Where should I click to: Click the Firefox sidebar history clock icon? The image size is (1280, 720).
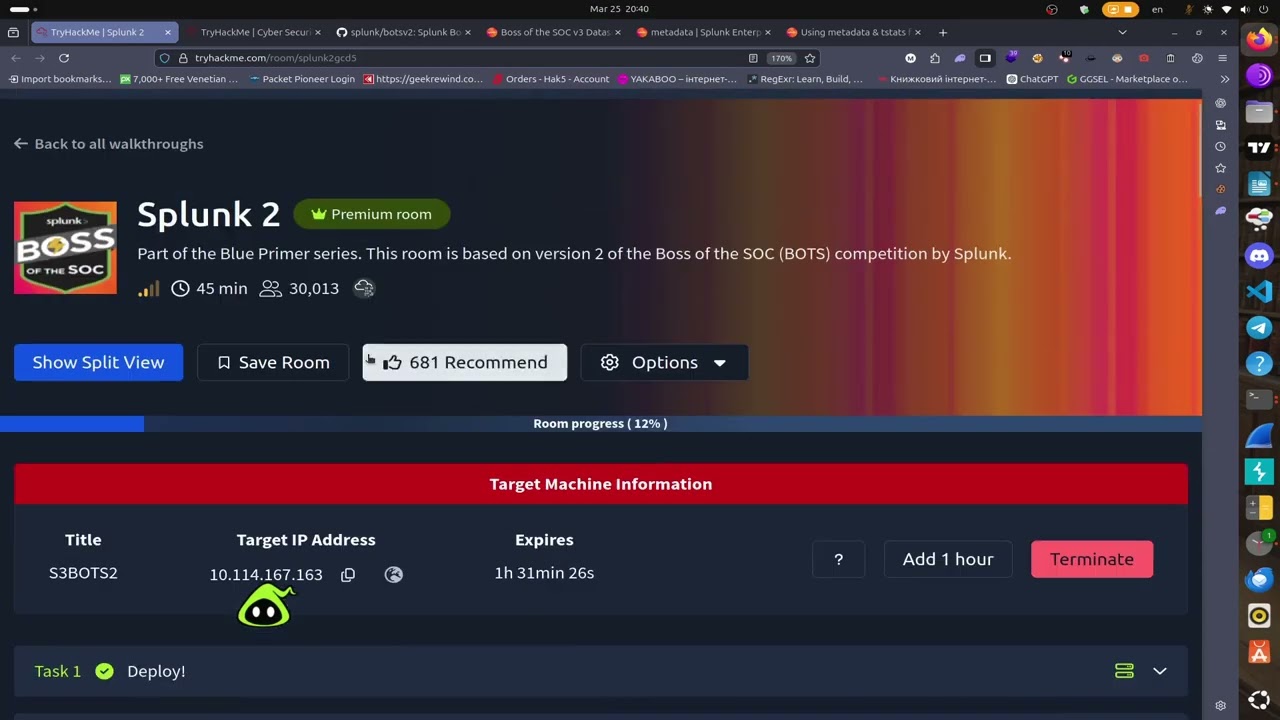tap(1220, 147)
